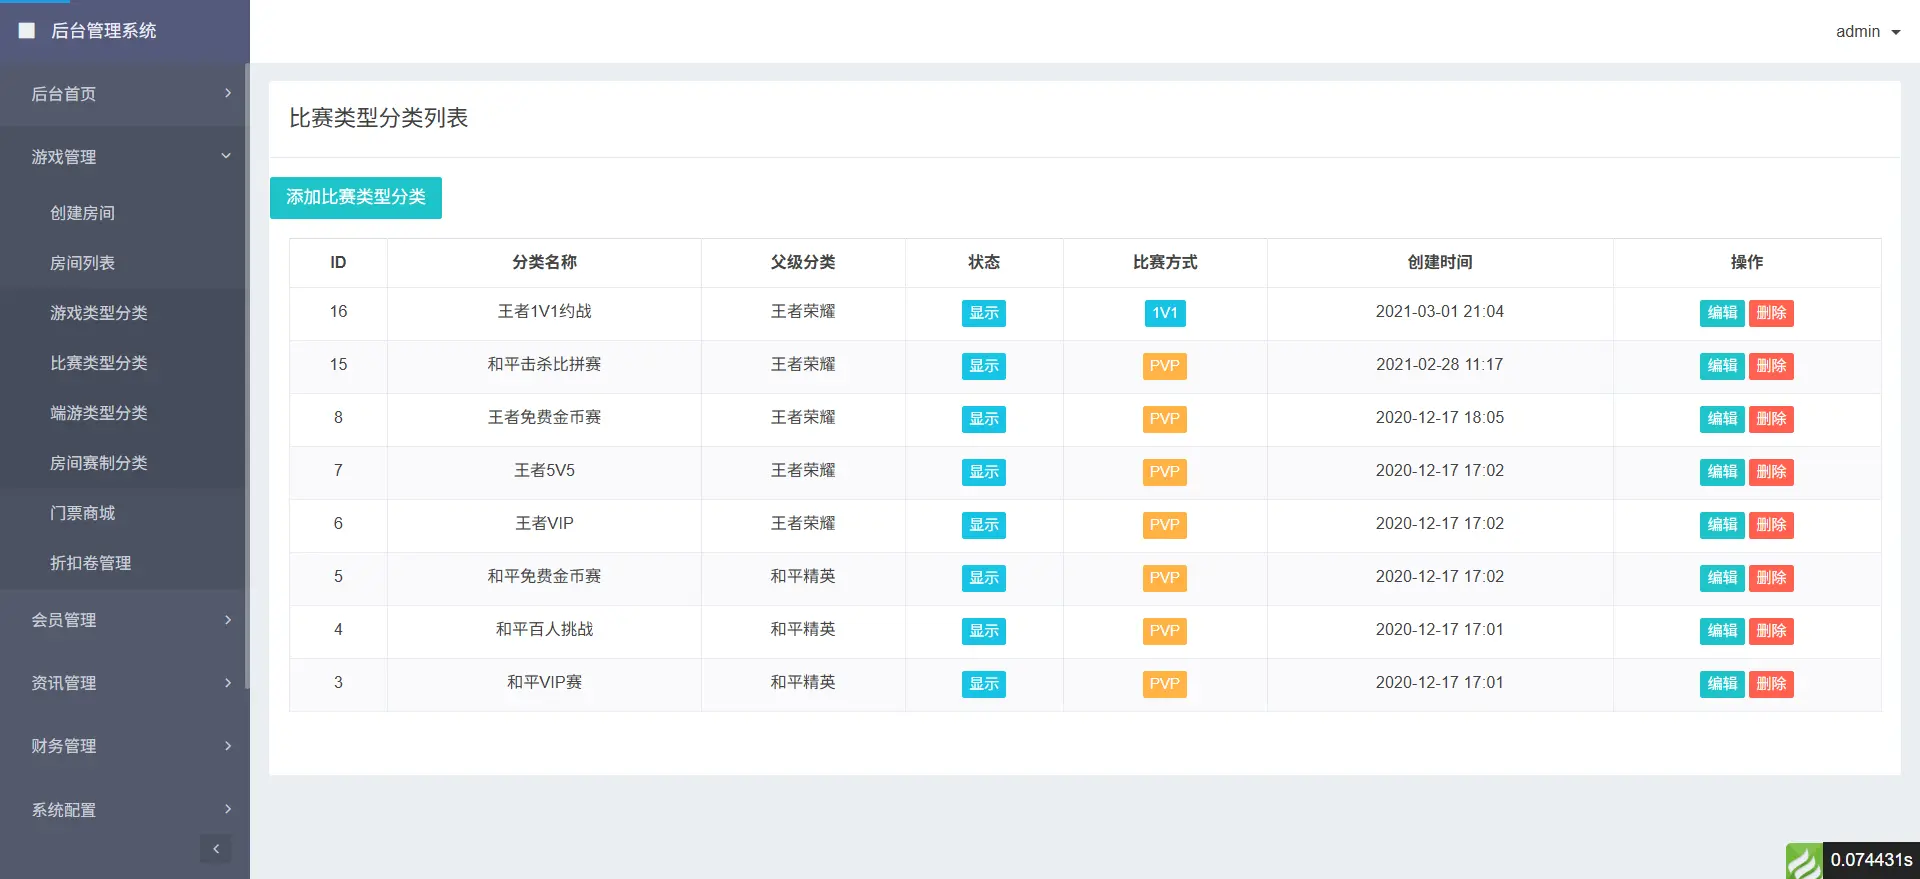This screenshot has height=879, width=1920.
Task: Expand the 系统配置 menu
Action: (x=125, y=810)
